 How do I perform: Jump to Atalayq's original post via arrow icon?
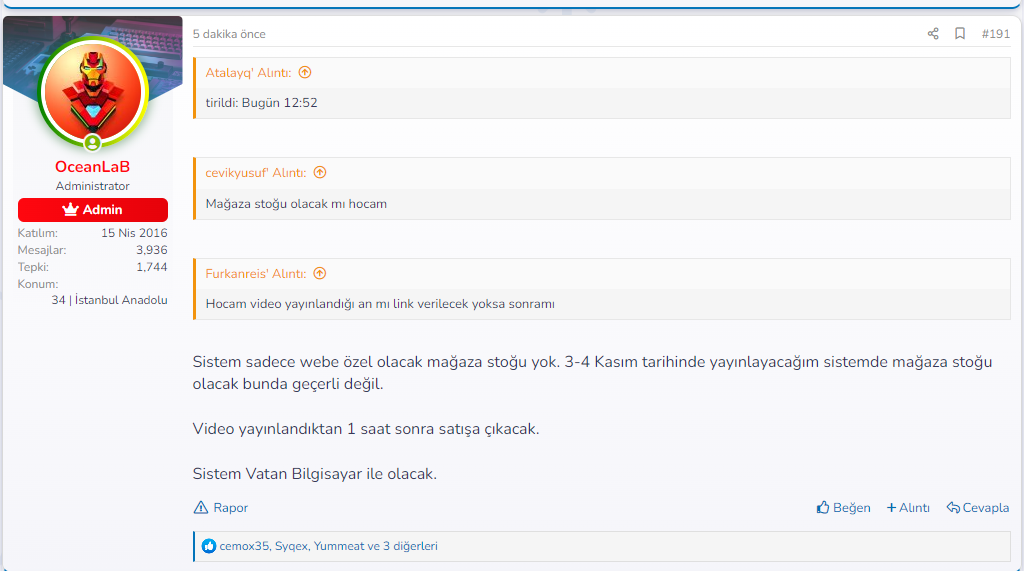tap(305, 73)
